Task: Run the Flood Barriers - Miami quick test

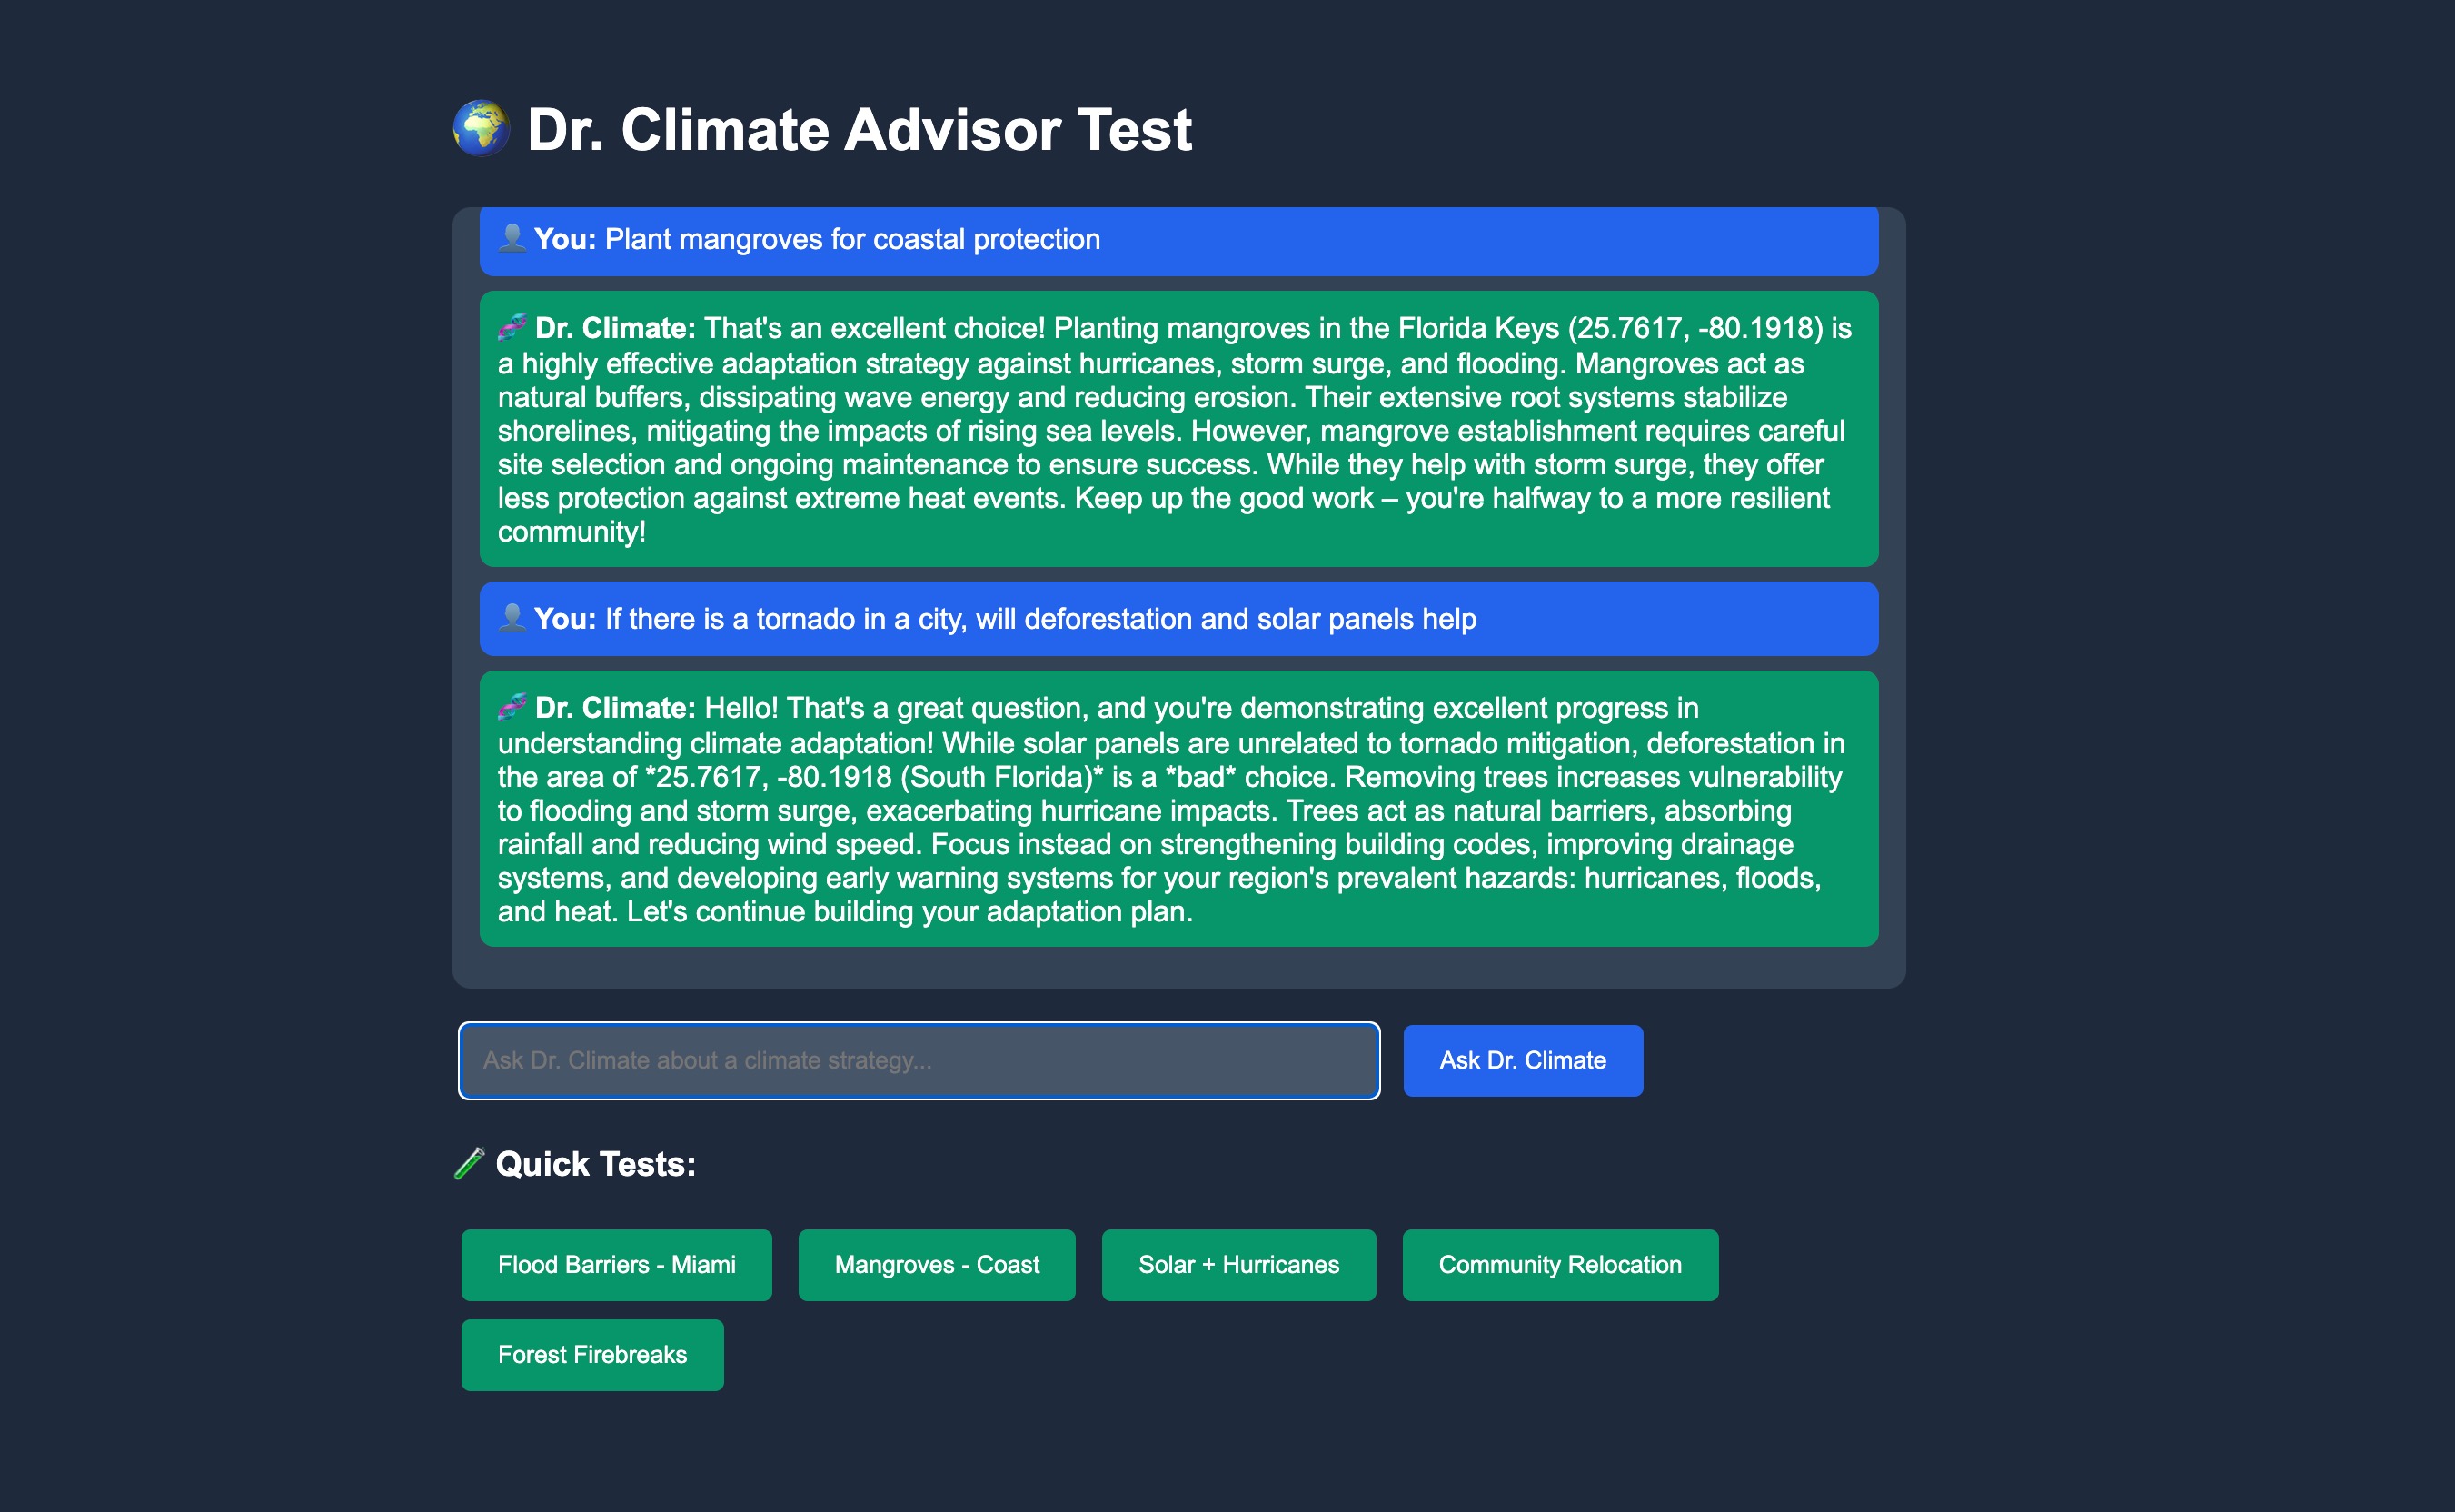Action: pyautogui.click(x=616, y=1264)
